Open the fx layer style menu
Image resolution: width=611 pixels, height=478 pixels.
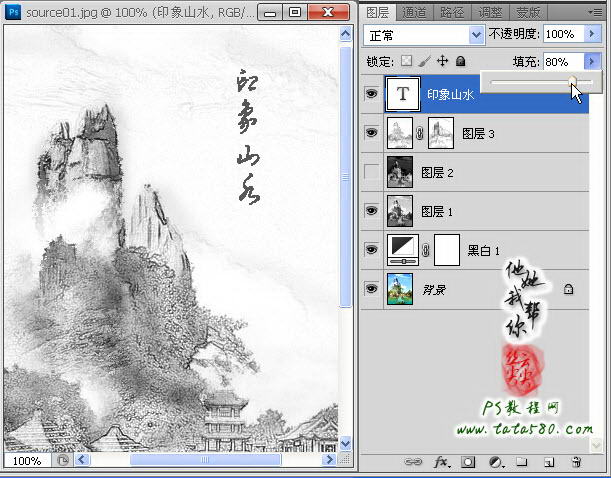[x=441, y=462]
